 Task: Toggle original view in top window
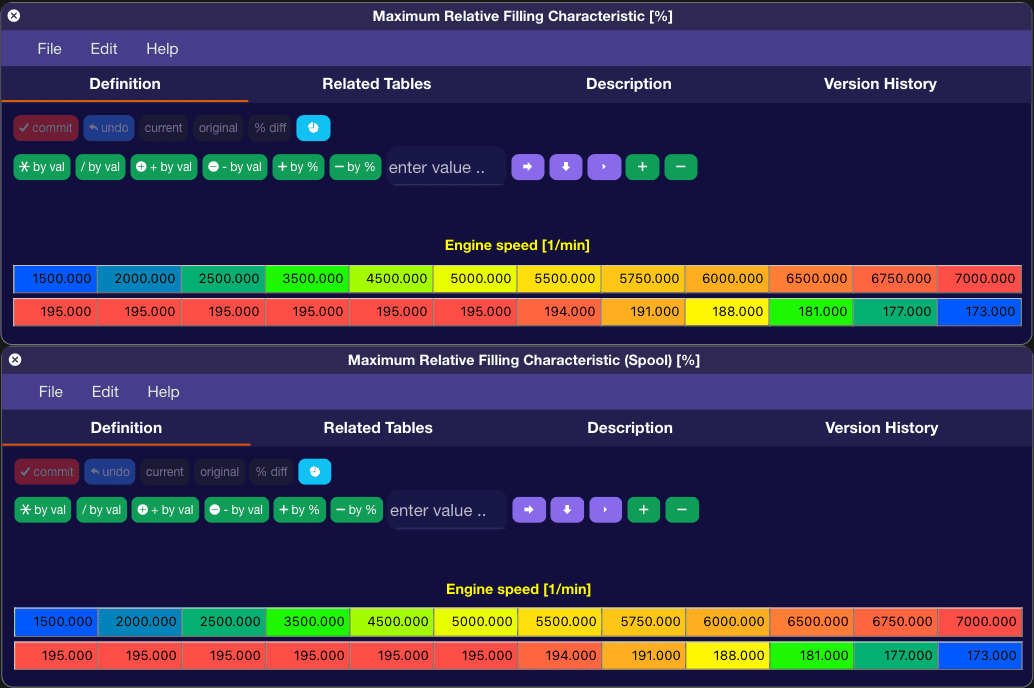218,128
